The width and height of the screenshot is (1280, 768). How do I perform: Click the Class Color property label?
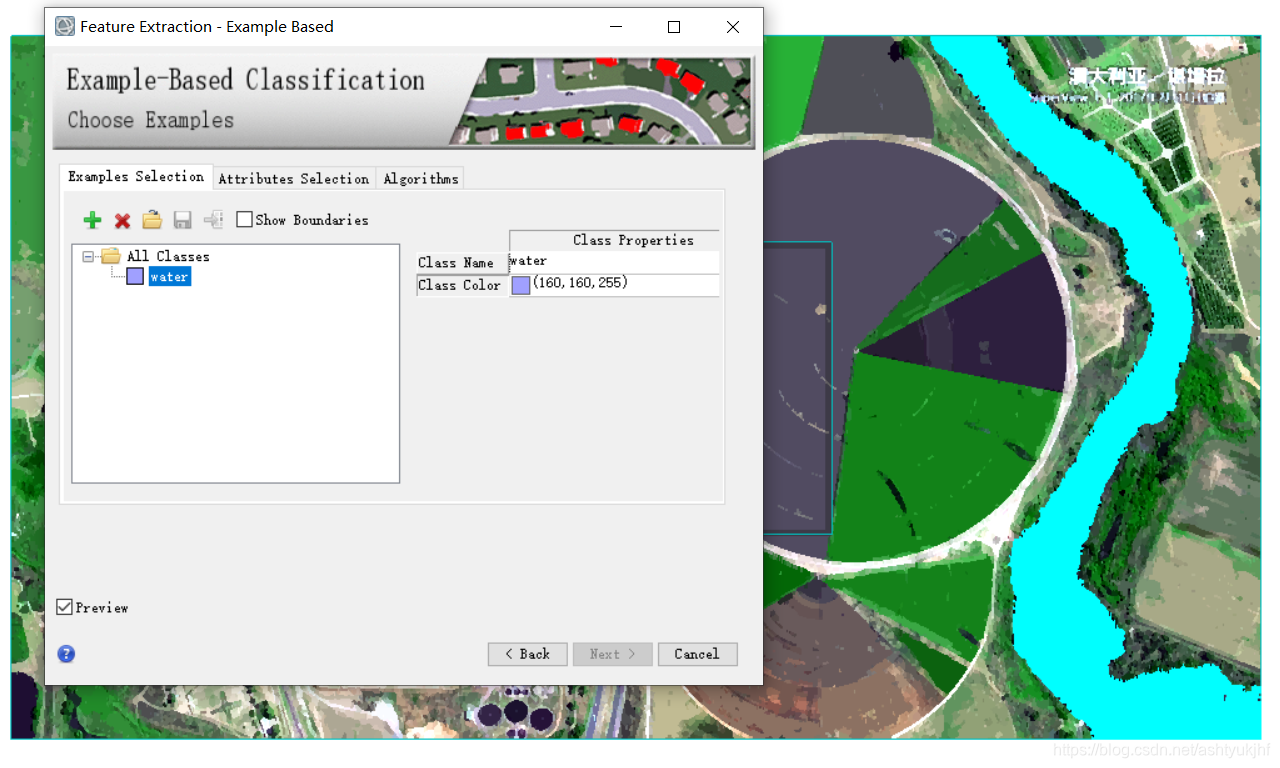tap(463, 285)
